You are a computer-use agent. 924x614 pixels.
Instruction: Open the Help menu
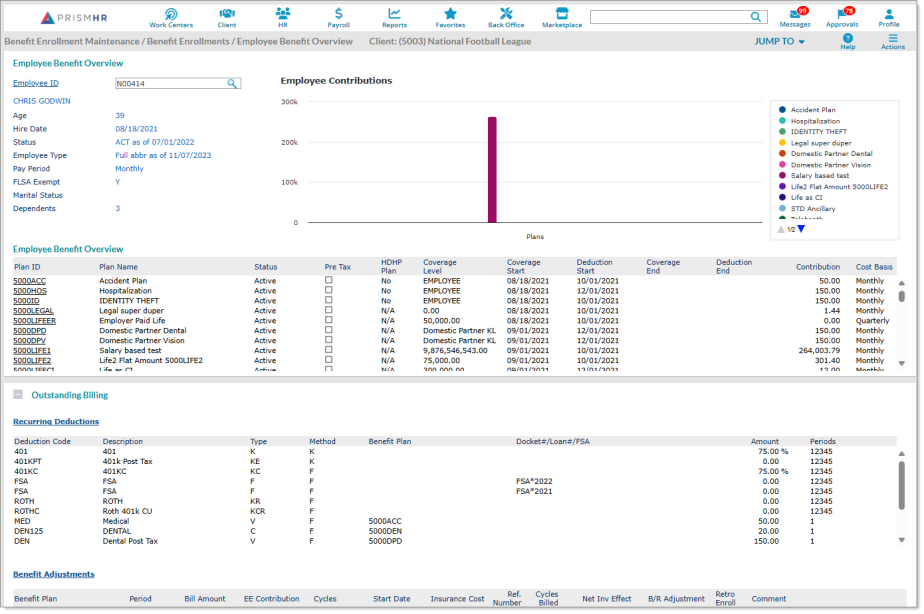pyautogui.click(x=848, y=42)
